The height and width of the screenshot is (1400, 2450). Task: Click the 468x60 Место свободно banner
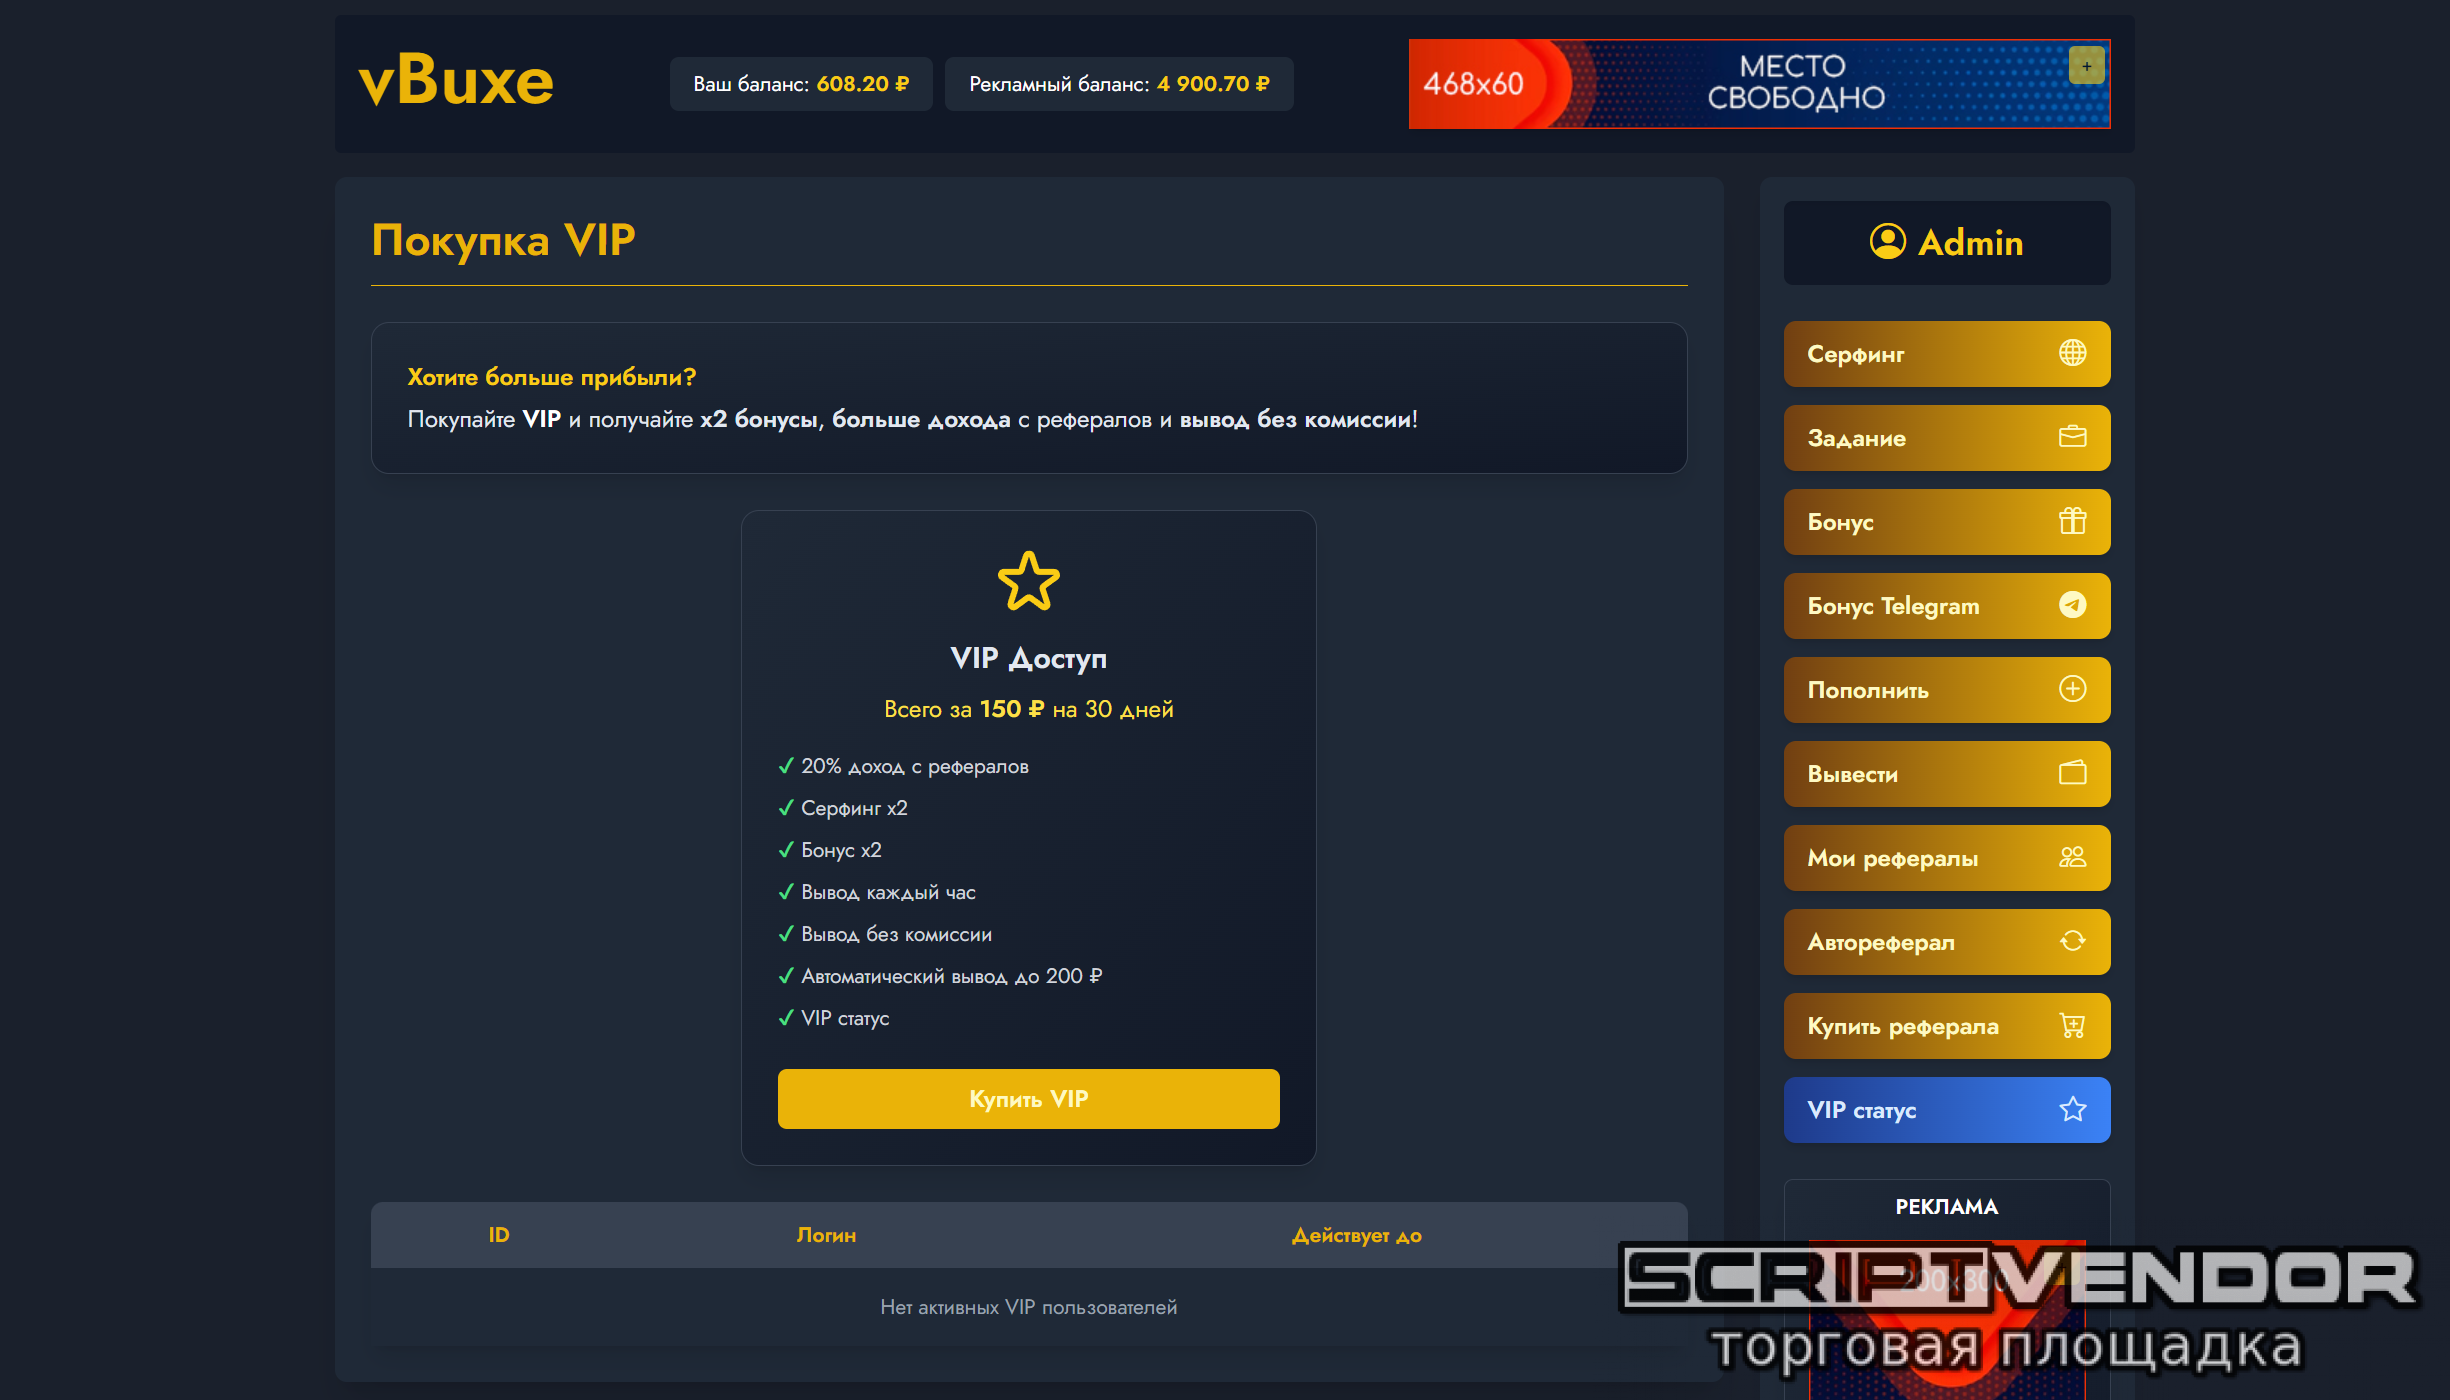[x=1759, y=84]
